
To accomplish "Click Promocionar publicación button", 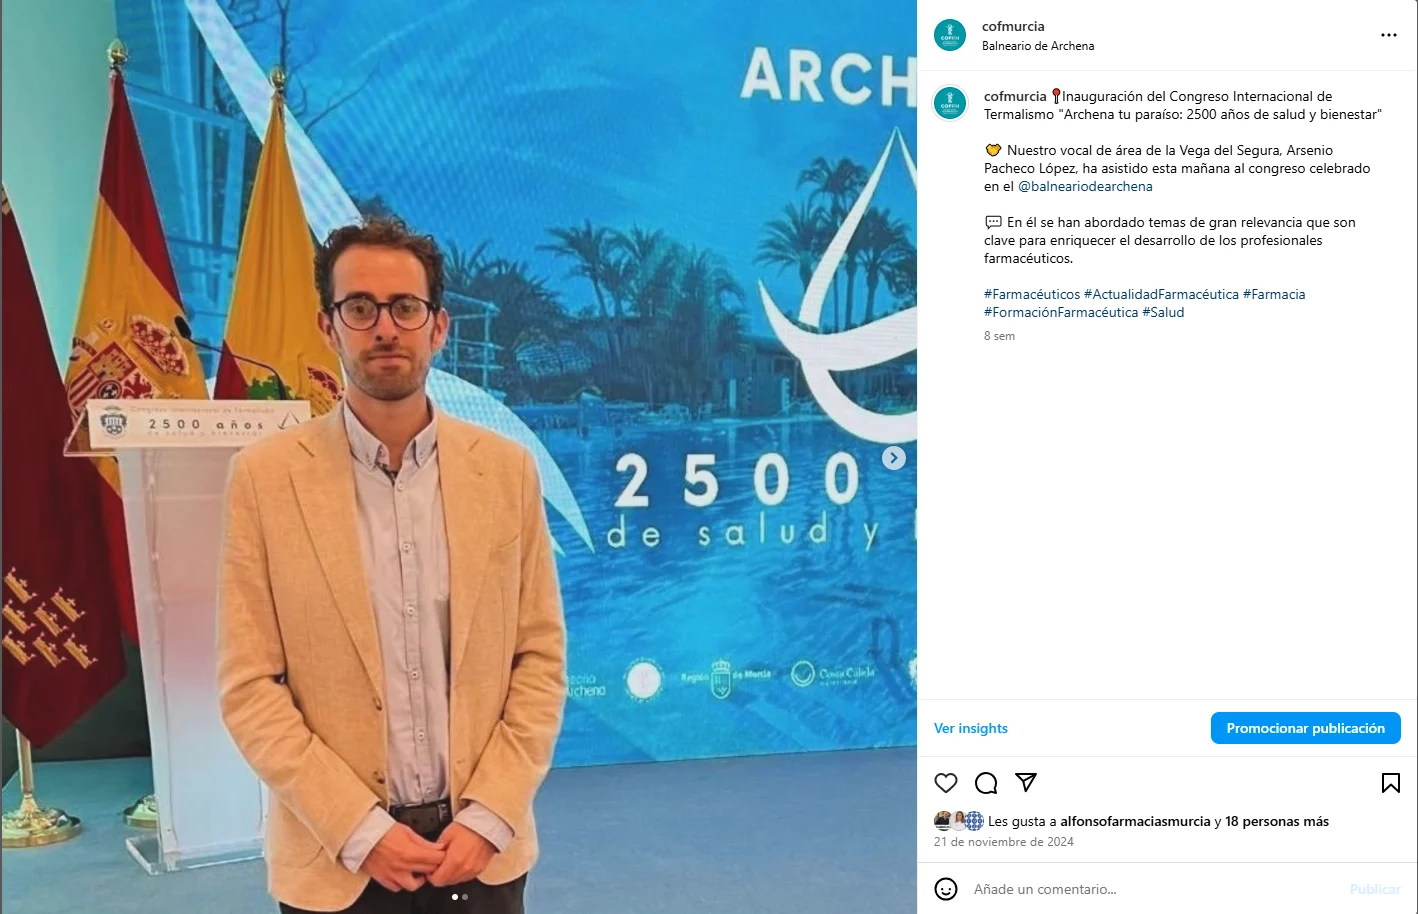I will coord(1306,728).
